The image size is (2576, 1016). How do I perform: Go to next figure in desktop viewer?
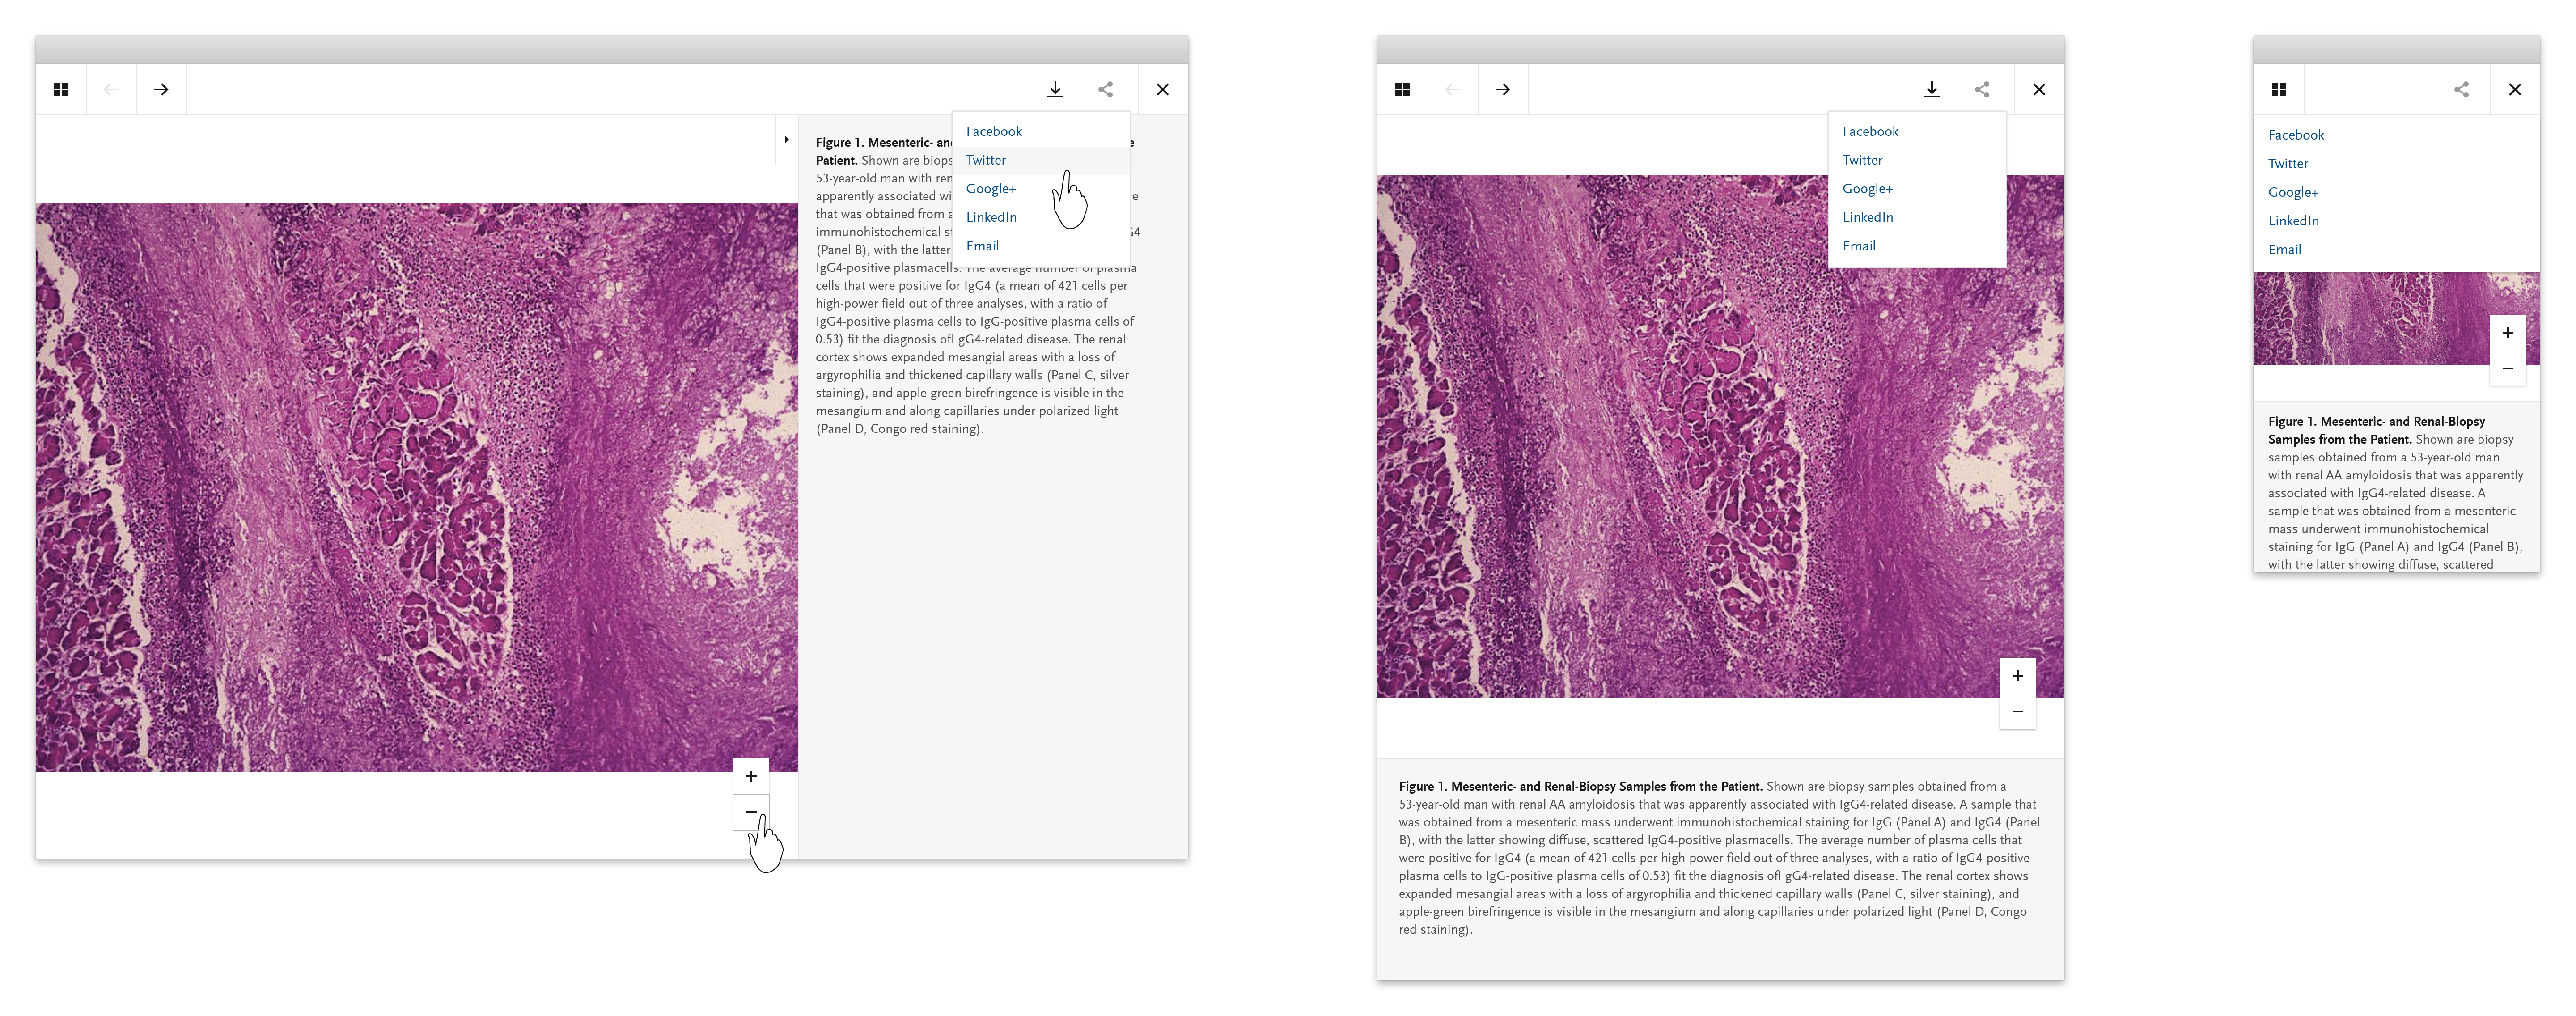[x=161, y=90]
